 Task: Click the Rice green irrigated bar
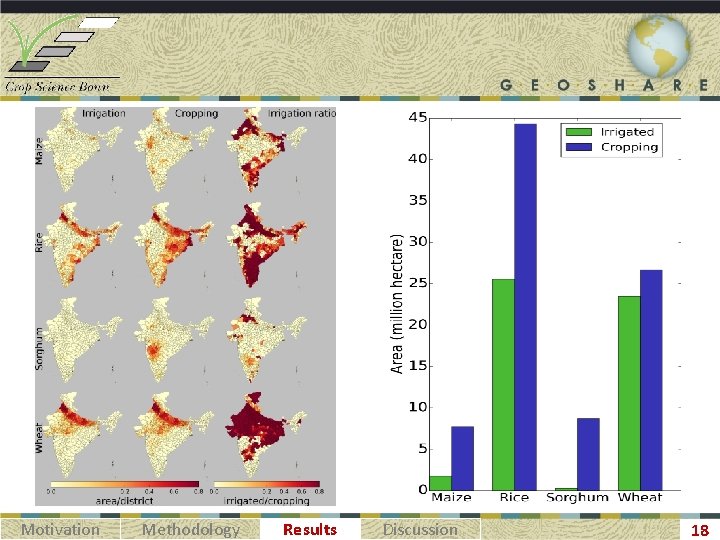pyautogui.click(x=503, y=384)
